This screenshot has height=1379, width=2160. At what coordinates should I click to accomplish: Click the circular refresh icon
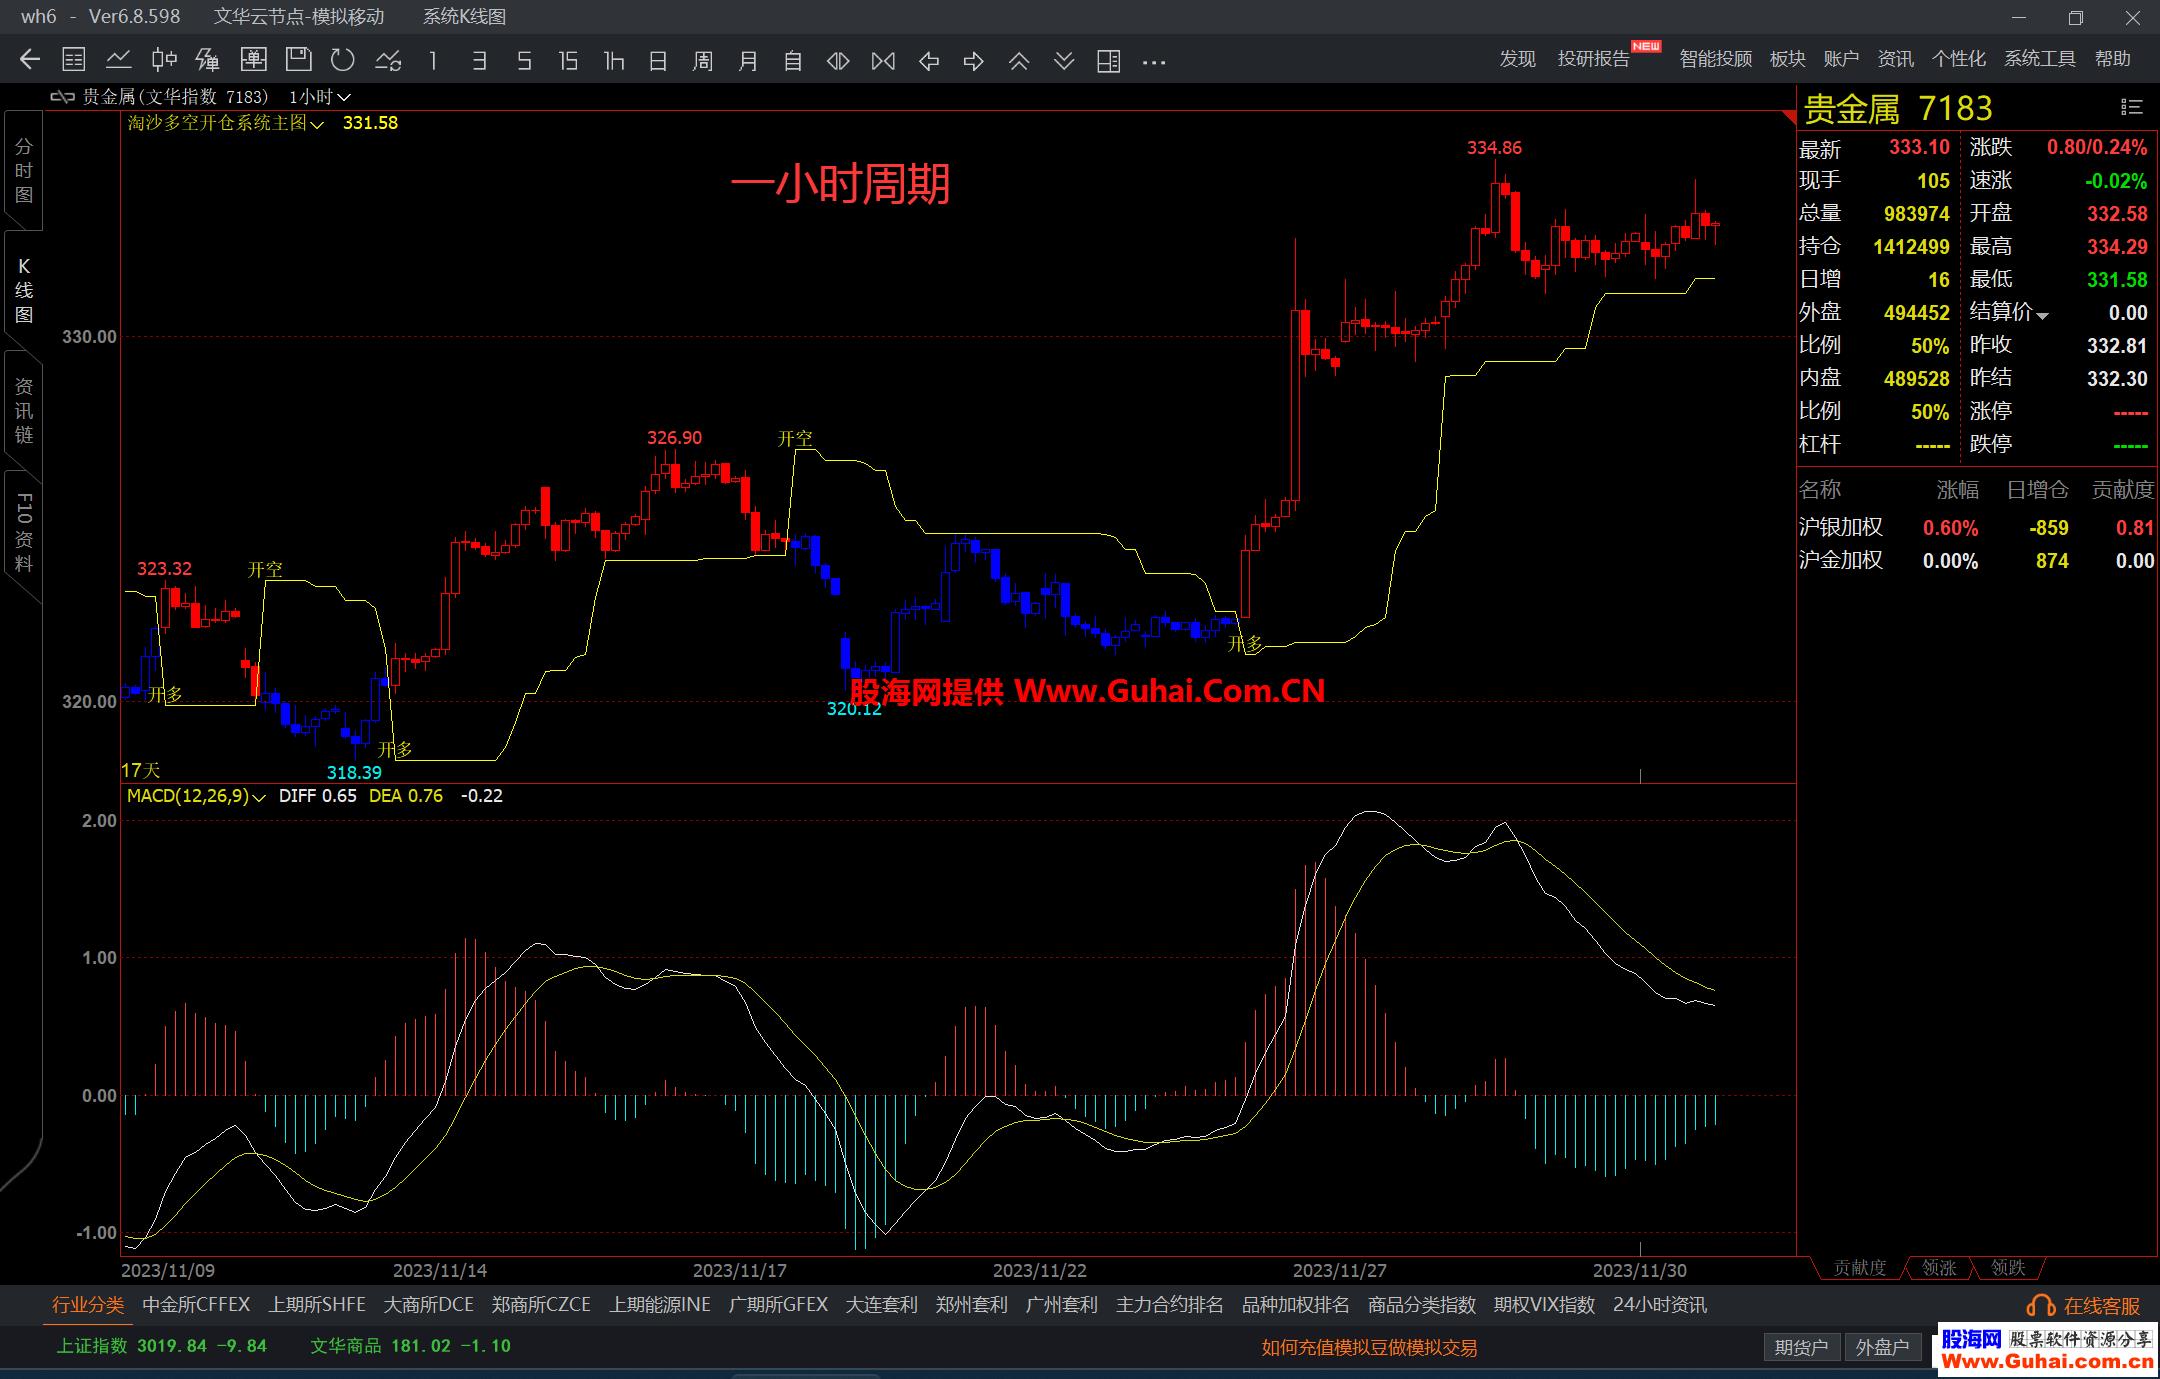343,61
